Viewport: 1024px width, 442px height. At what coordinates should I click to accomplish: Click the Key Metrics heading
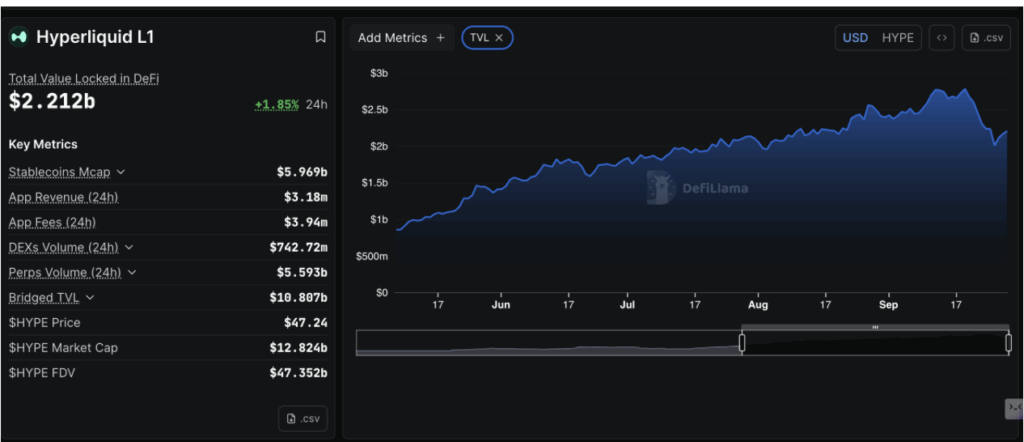[x=43, y=144]
